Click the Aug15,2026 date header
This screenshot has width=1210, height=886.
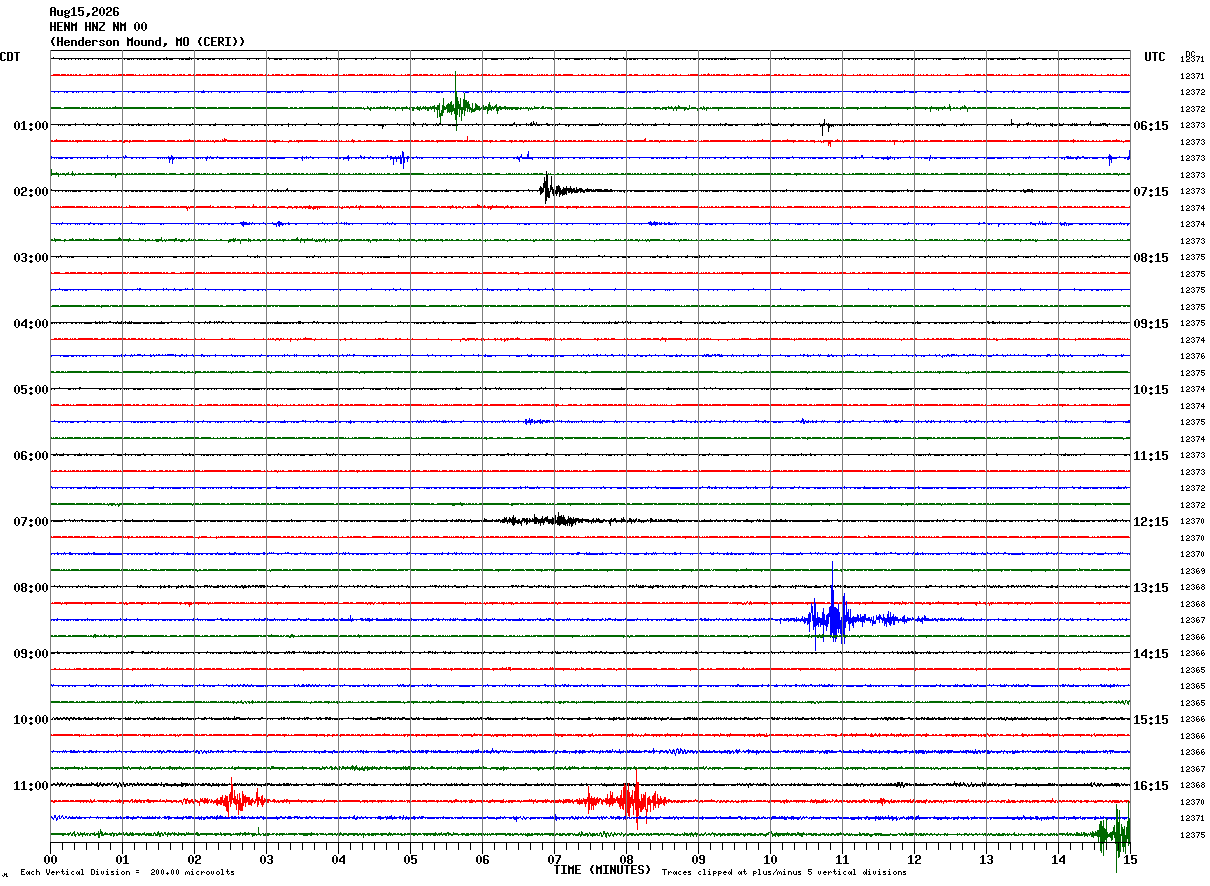[x=84, y=12]
